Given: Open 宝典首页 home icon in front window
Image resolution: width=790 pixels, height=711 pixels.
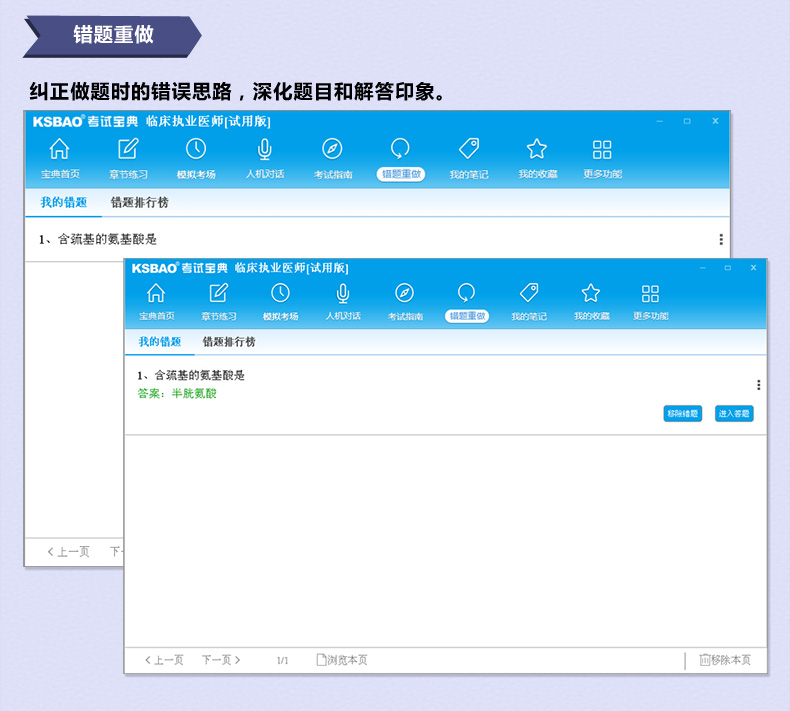Looking at the screenshot, I should [156, 293].
